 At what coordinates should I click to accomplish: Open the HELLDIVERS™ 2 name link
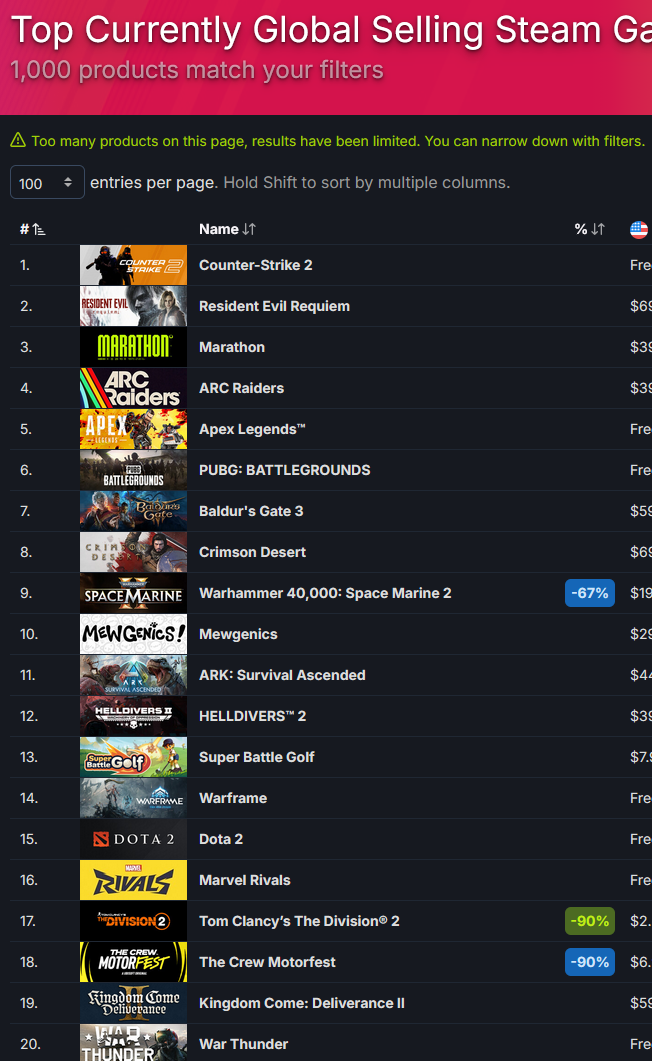[252, 716]
